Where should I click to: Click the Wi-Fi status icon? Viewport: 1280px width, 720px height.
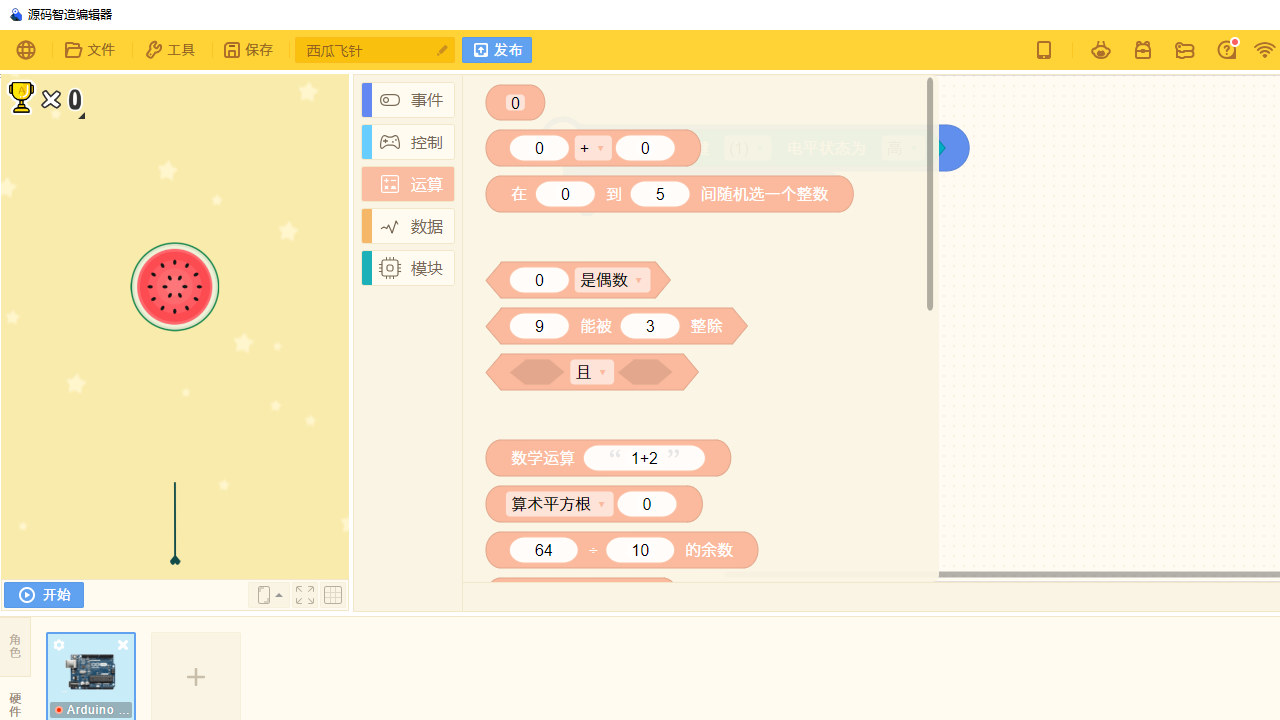pyautogui.click(x=1265, y=50)
